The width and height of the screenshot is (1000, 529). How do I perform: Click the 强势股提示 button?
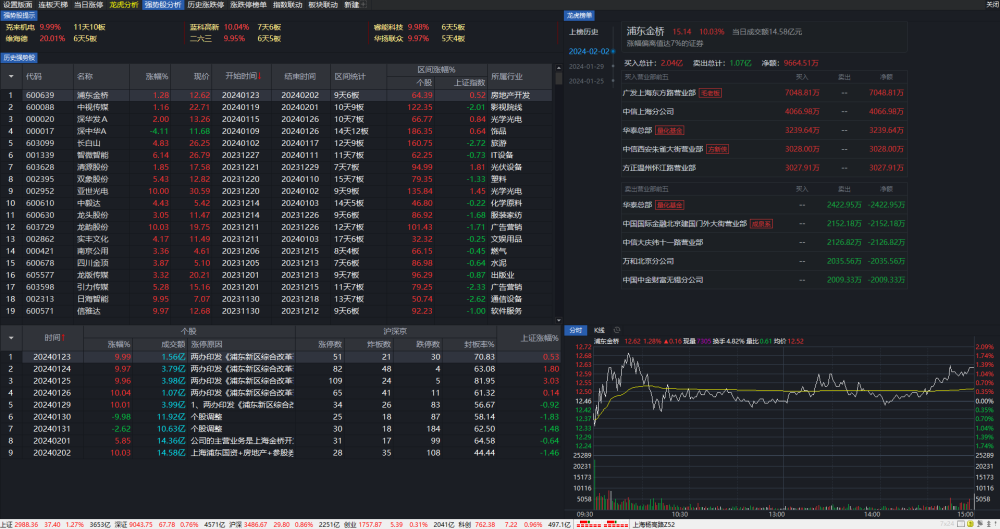tap(20, 15)
